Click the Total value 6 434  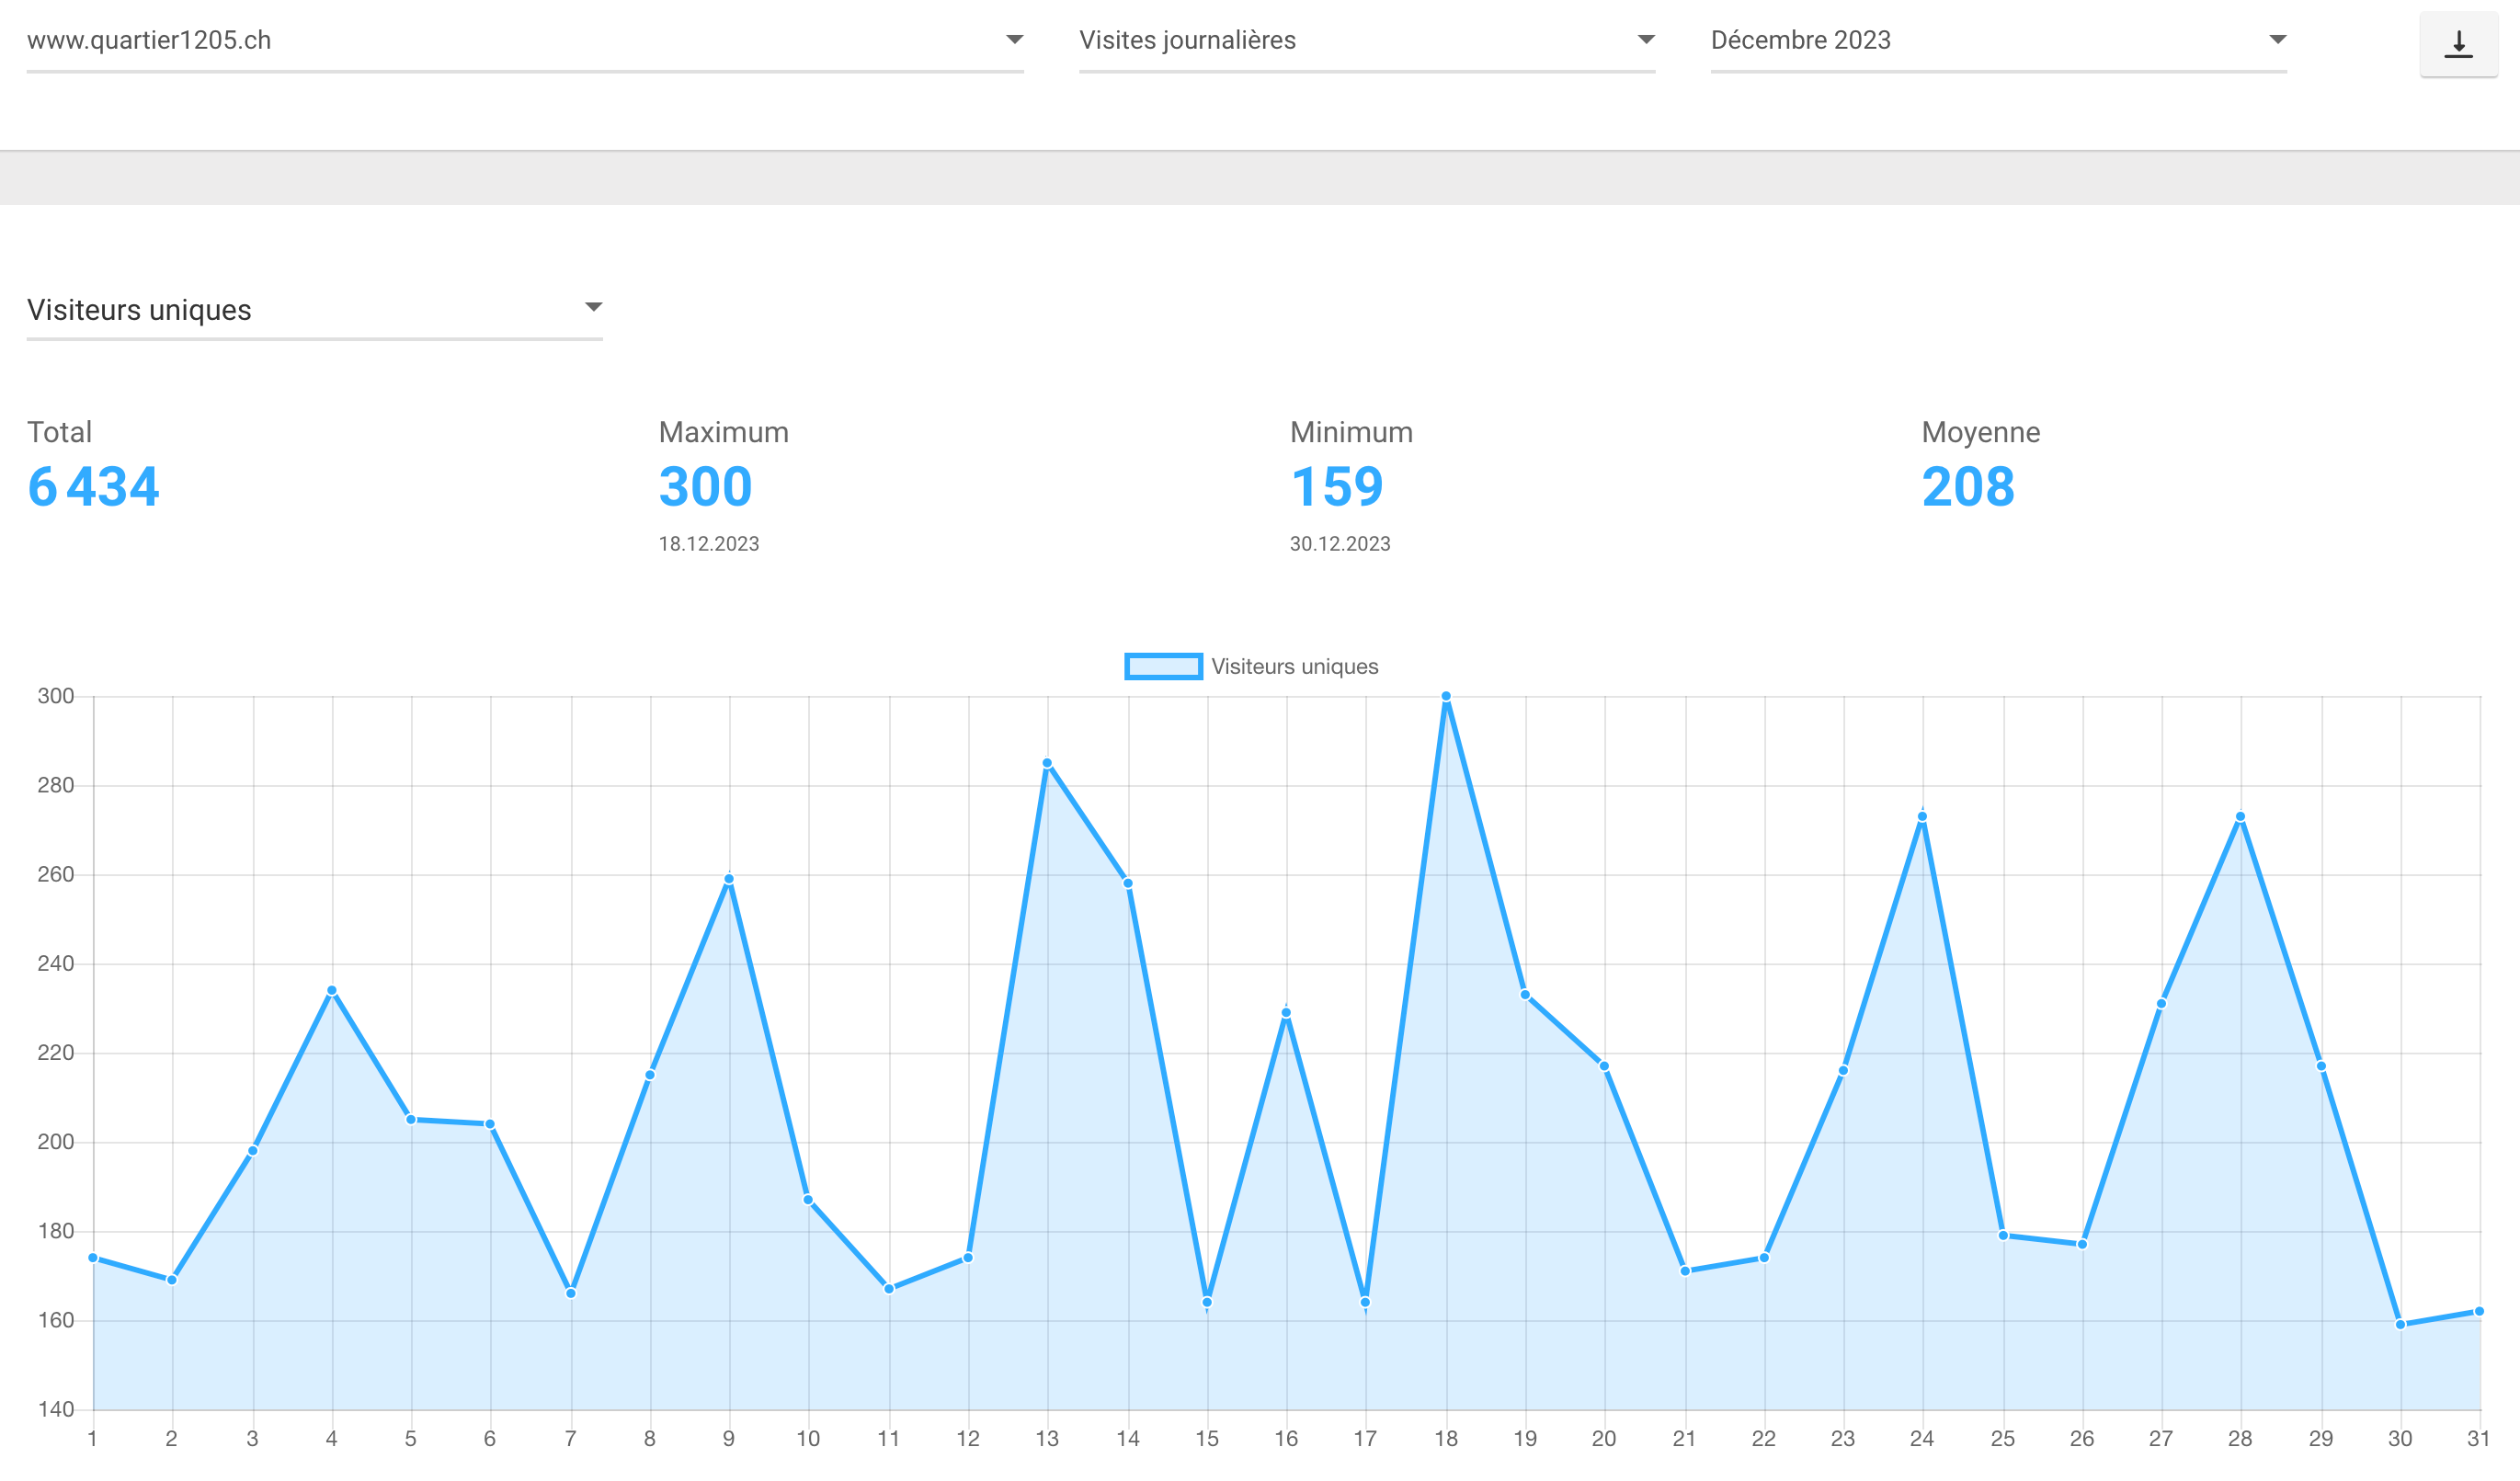[93, 488]
